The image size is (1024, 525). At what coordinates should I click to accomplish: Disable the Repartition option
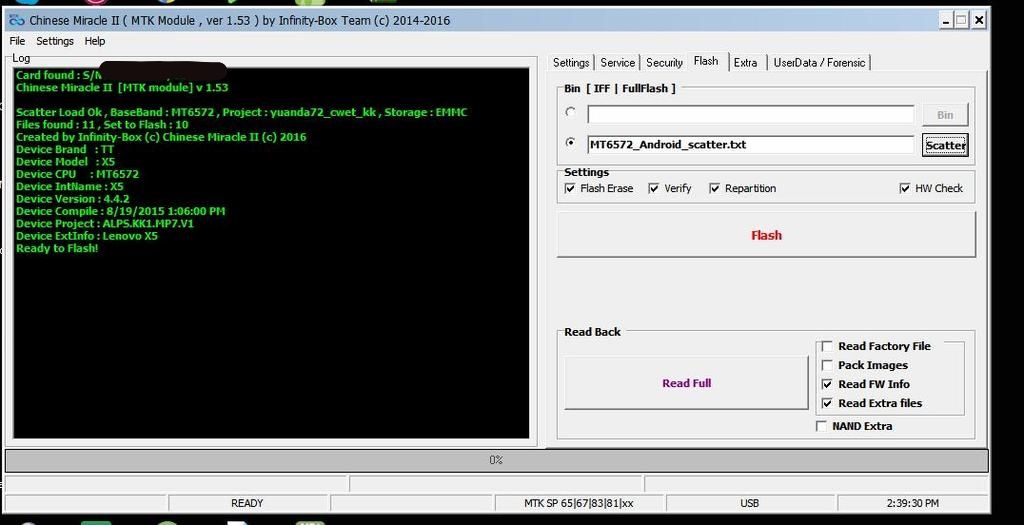(x=715, y=188)
